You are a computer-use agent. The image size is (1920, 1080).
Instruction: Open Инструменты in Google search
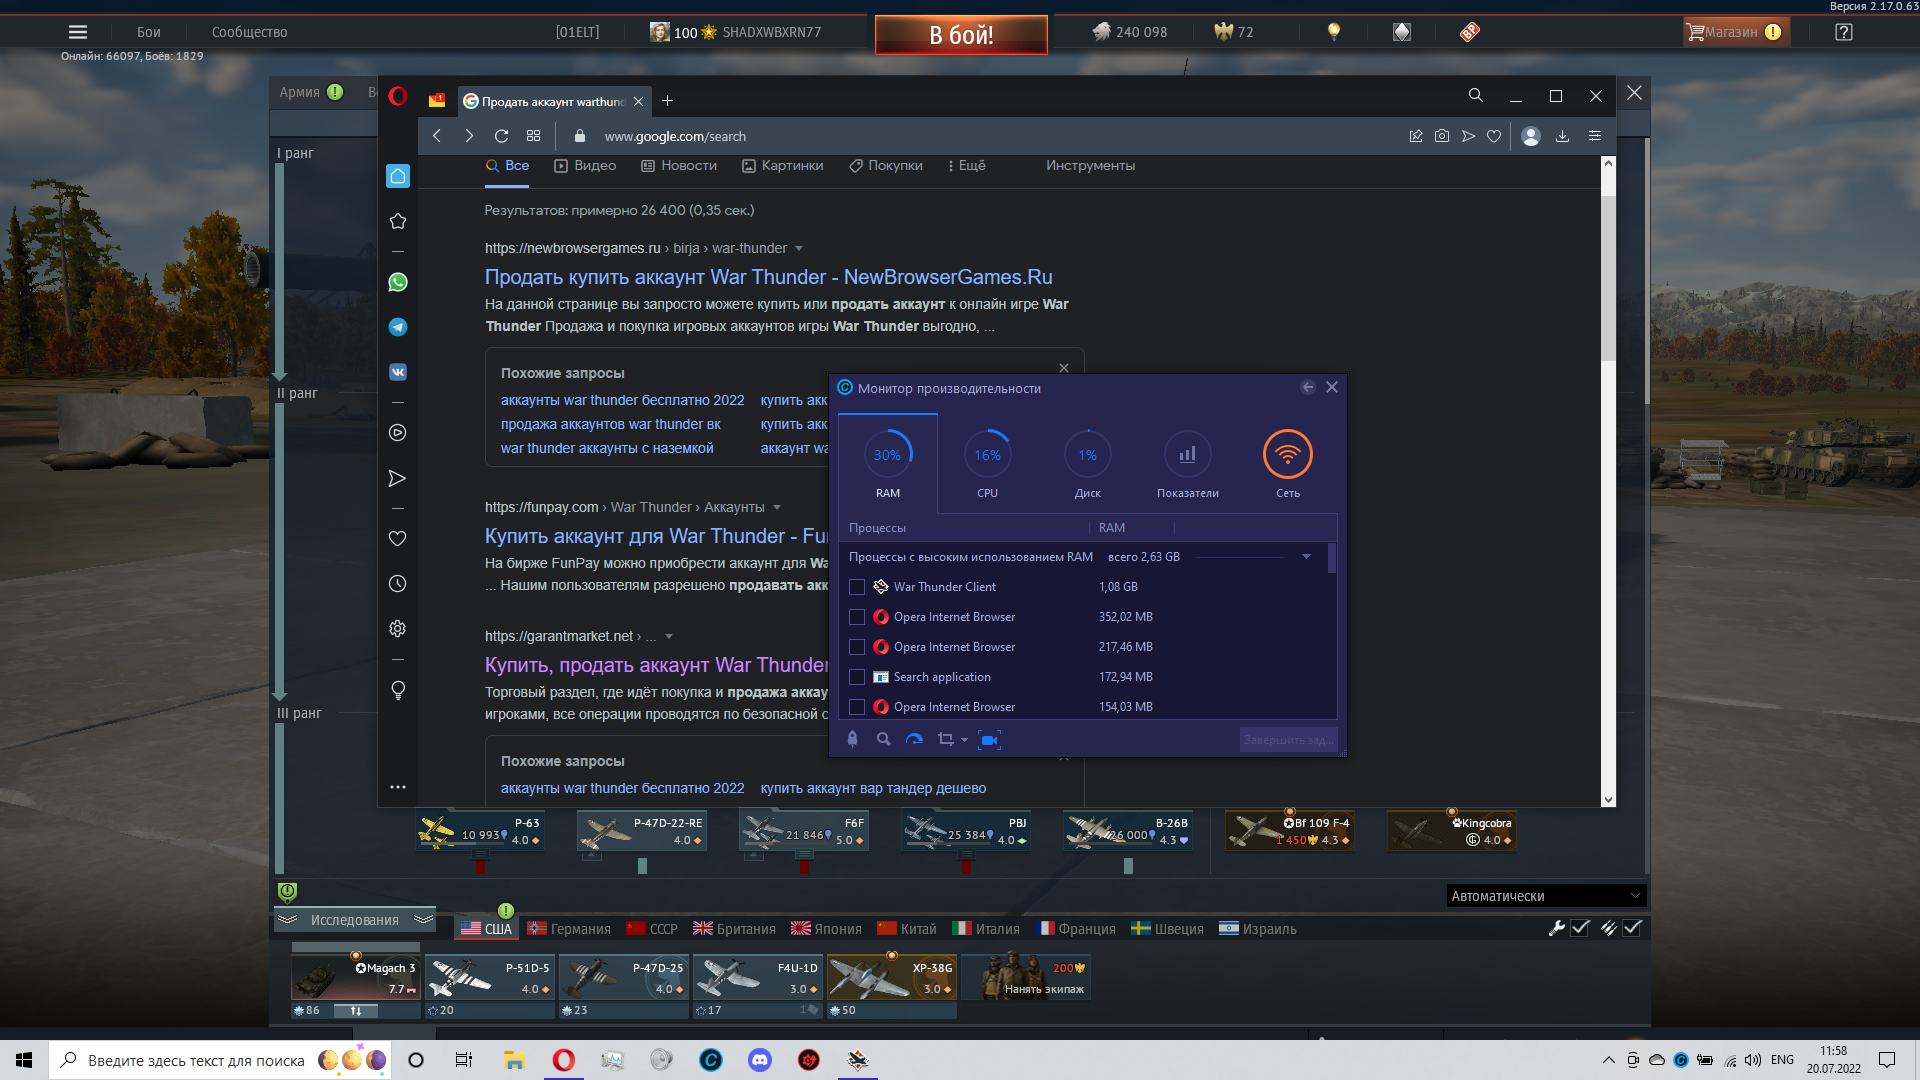1090,166
